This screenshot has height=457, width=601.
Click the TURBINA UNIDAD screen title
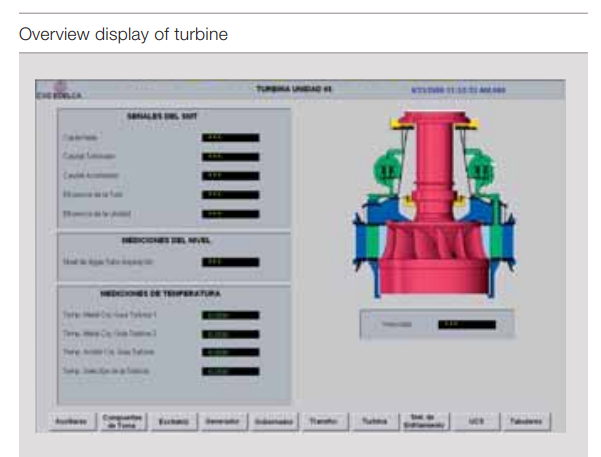point(294,89)
